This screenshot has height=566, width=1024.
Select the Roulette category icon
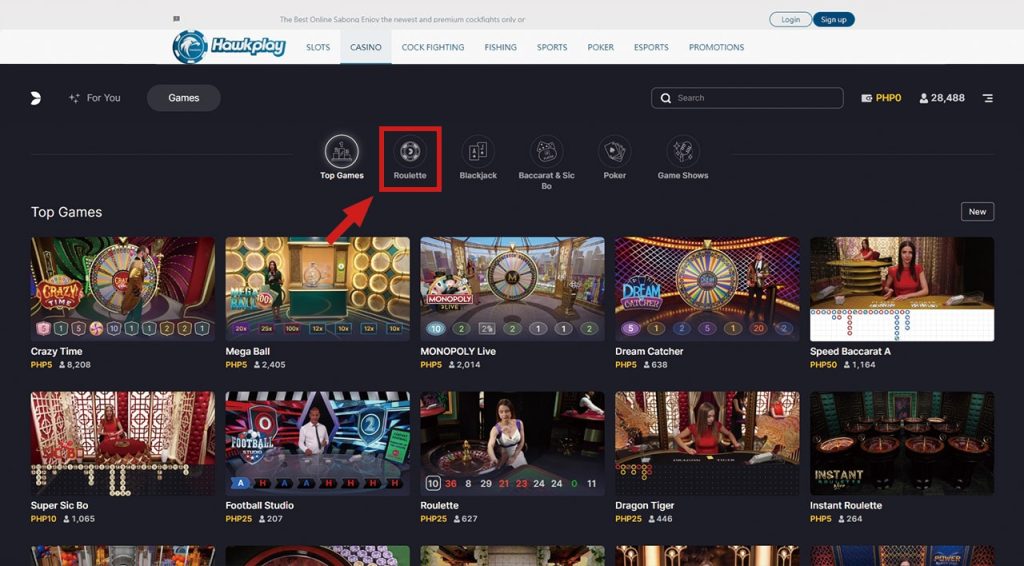pyautogui.click(x=410, y=151)
